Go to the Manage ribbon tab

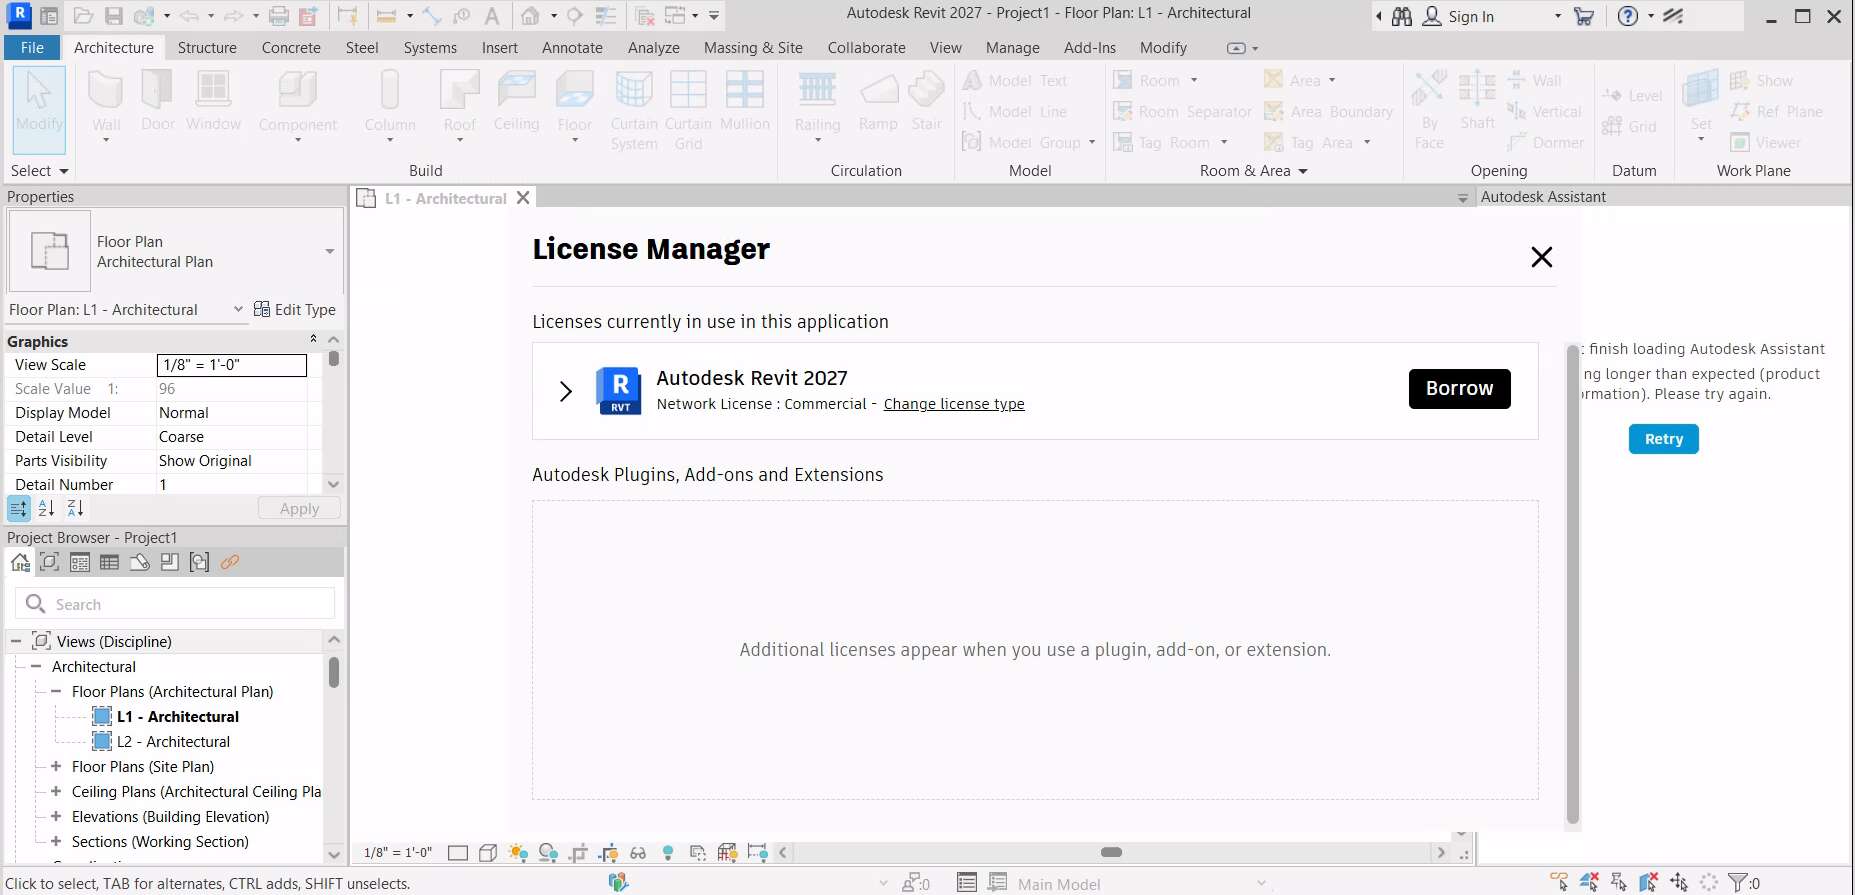point(1012,47)
